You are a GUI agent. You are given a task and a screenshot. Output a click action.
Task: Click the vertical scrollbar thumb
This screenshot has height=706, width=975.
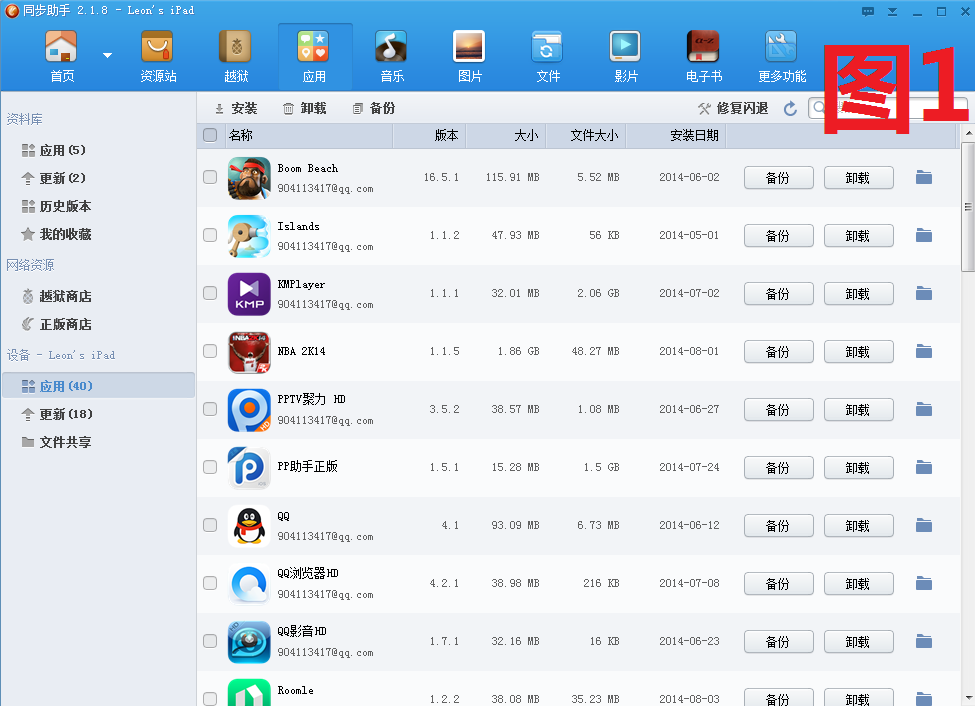coord(968,207)
